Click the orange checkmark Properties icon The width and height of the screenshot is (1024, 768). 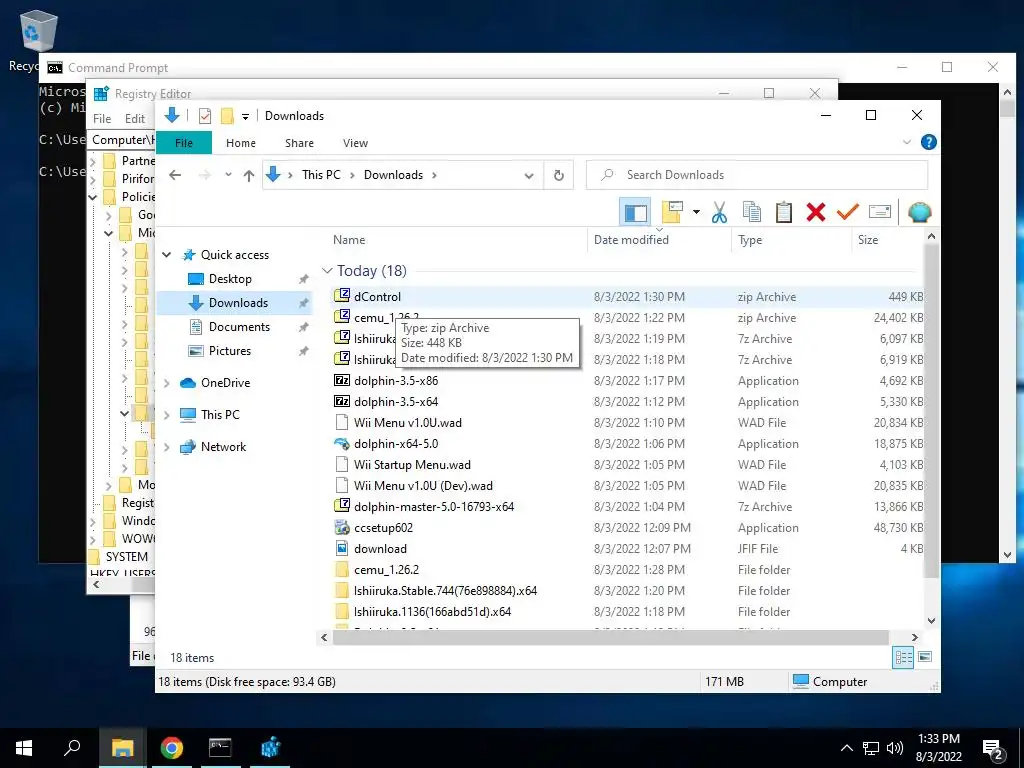click(x=848, y=212)
